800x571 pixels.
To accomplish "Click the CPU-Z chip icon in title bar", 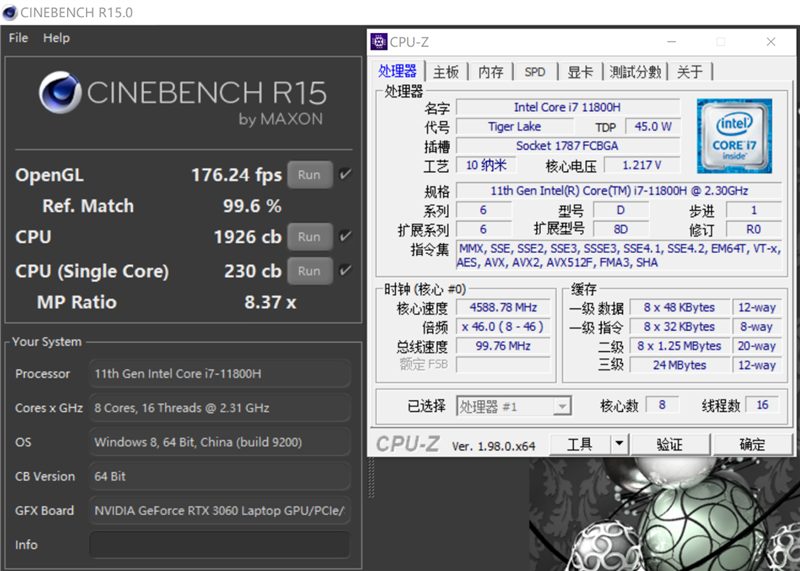I will pyautogui.click(x=379, y=42).
